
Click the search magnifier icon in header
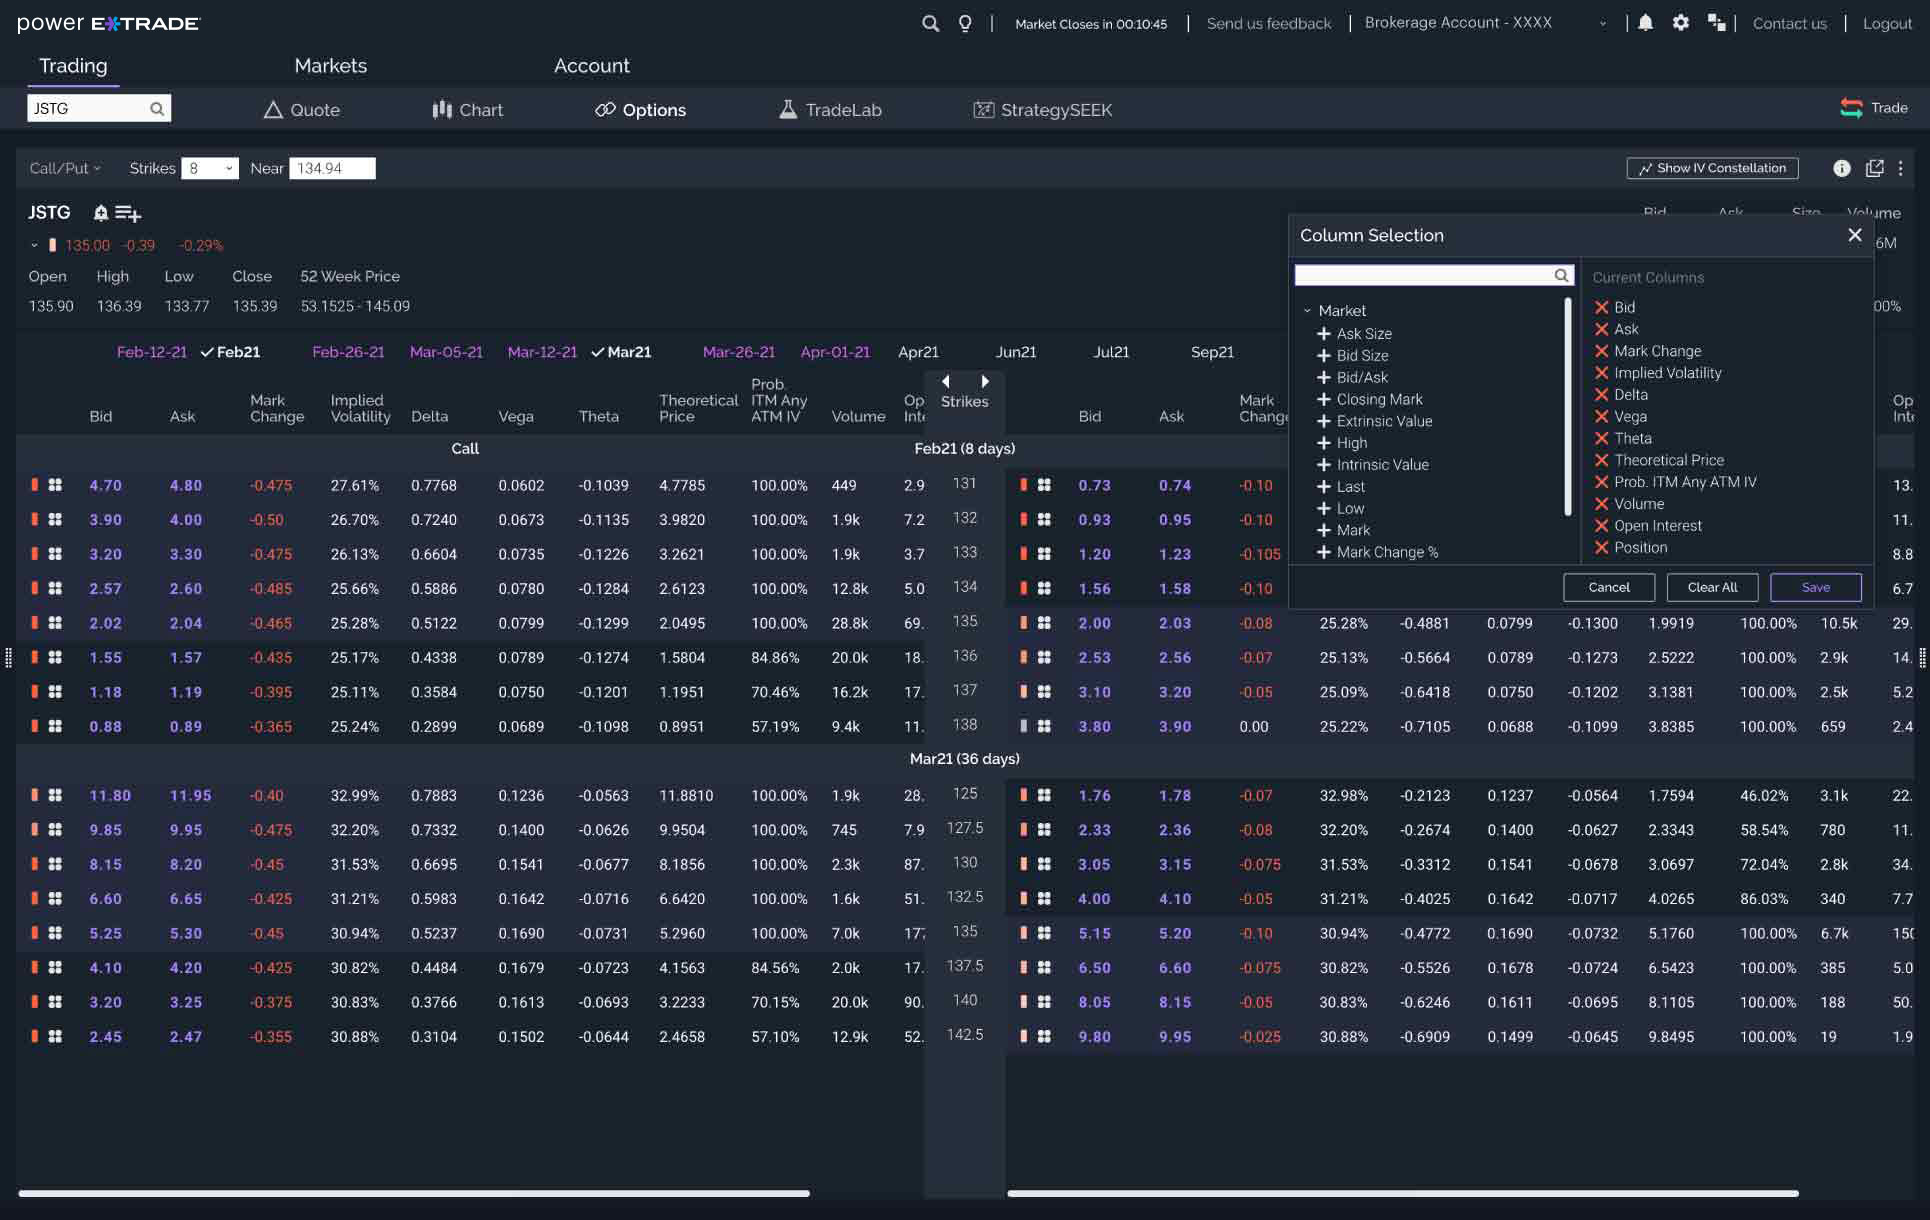(930, 23)
